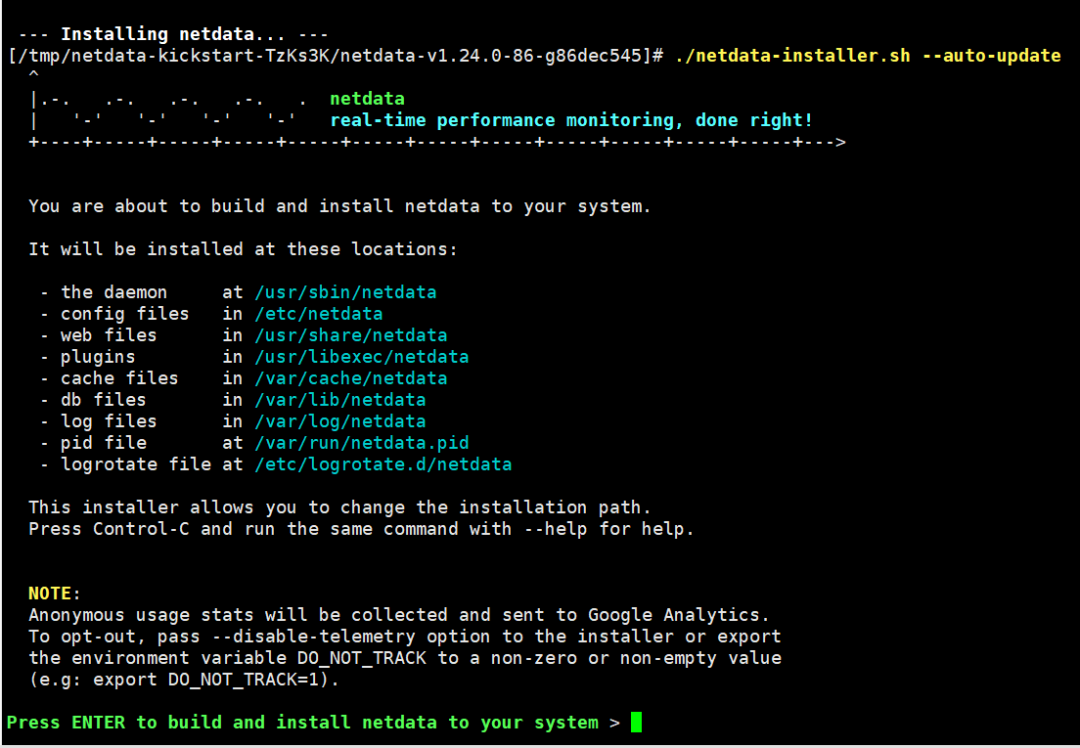Click the /etc/netdata config path
1080x748 pixels.
pos(319,313)
